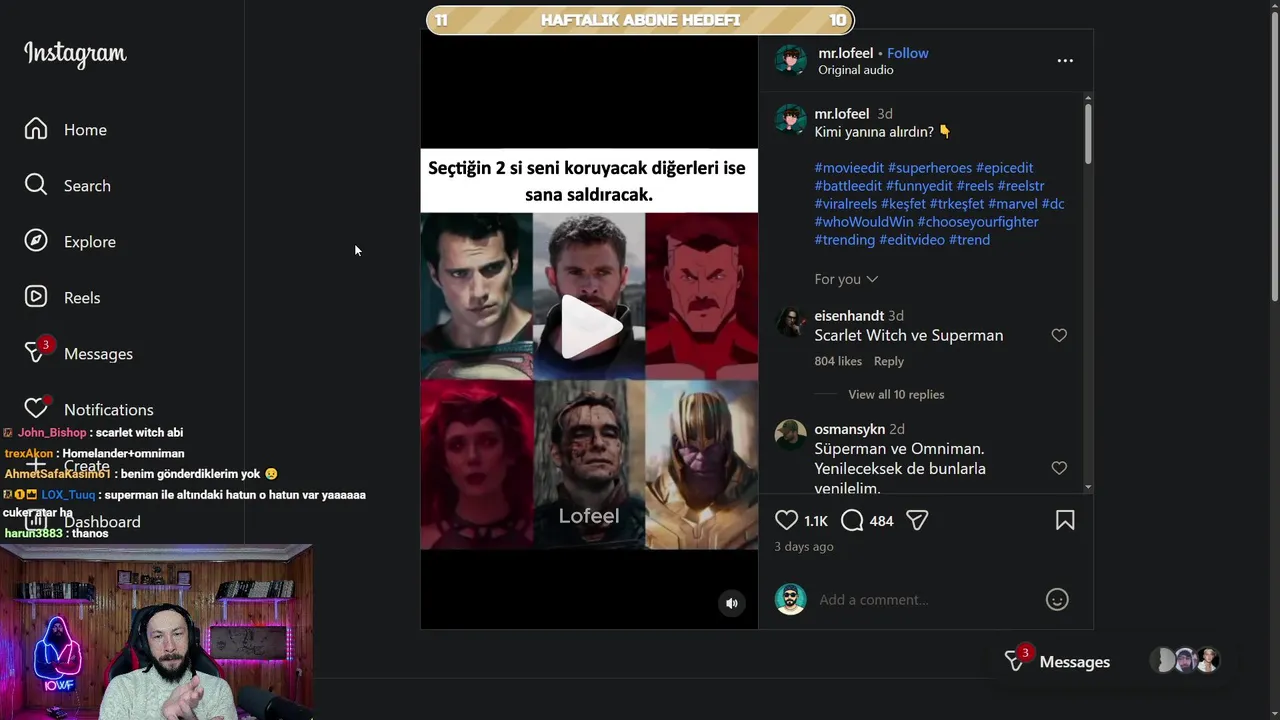This screenshot has height=720, width=1280.
Task: Toggle the reel's sound speaker icon
Action: 732,603
